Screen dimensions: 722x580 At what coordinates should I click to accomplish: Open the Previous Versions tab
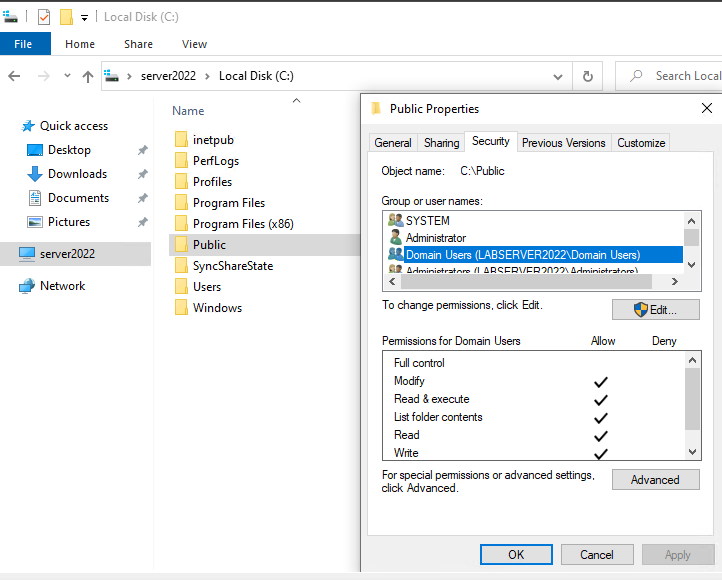point(563,143)
